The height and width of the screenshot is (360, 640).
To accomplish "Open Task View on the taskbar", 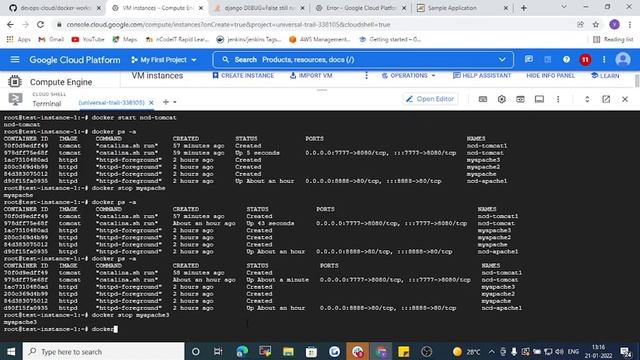I will pyautogui.click(x=218, y=351).
